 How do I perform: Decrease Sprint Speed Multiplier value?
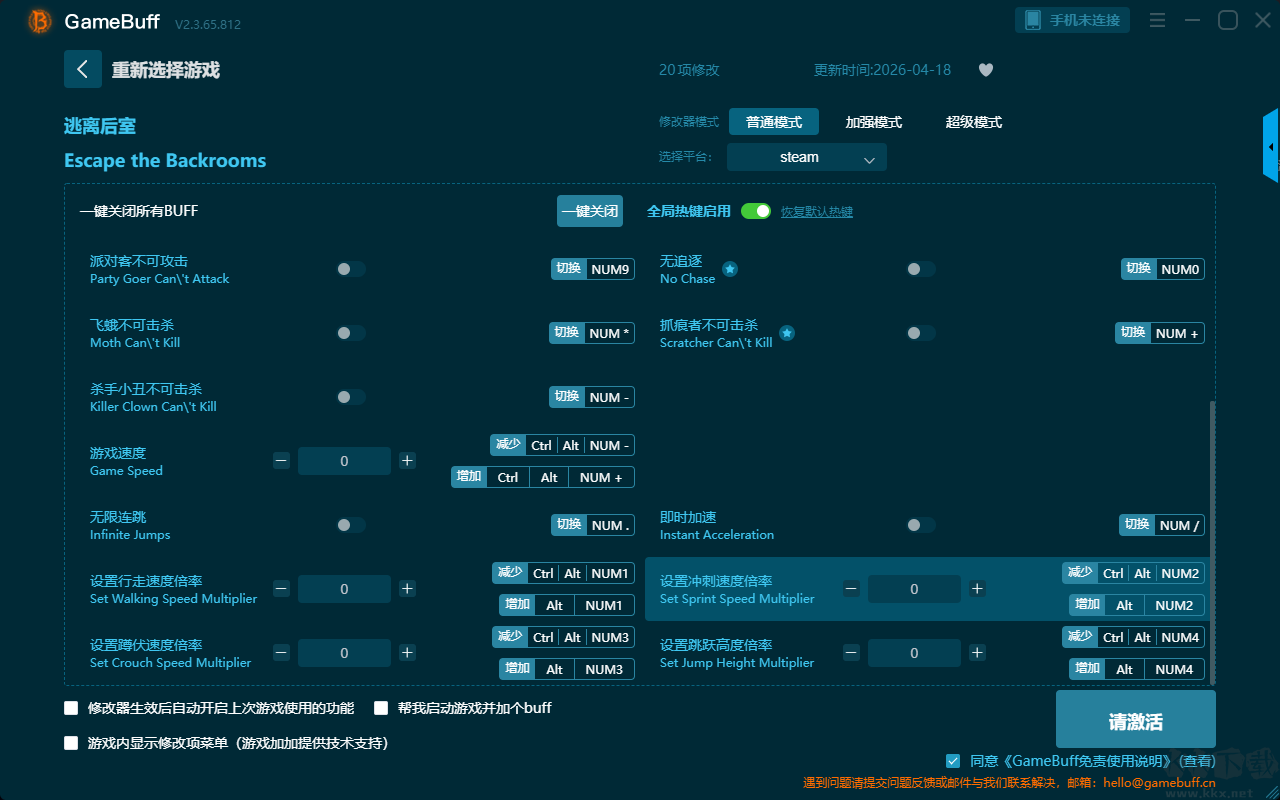click(851, 589)
